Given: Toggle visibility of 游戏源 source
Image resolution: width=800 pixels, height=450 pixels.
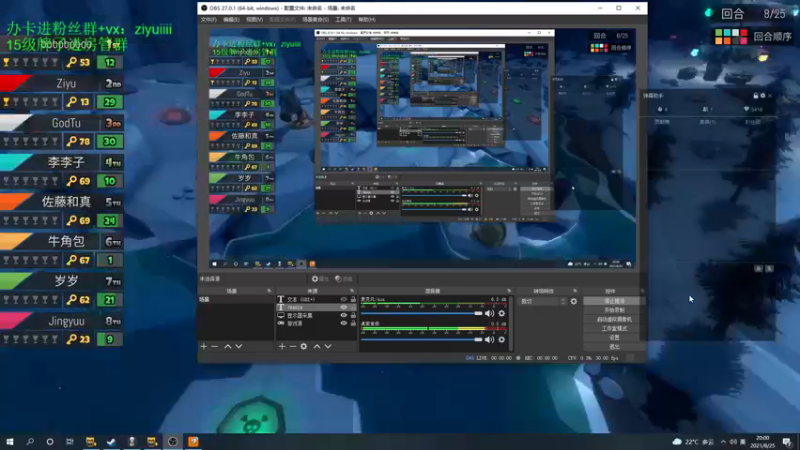Looking at the screenshot, I should 343,323.
